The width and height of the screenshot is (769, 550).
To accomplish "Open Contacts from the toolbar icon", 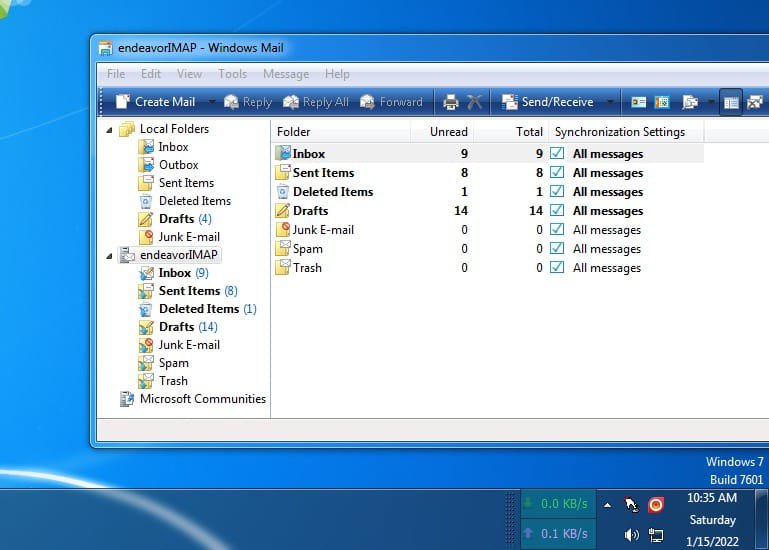I will point(638,102).
